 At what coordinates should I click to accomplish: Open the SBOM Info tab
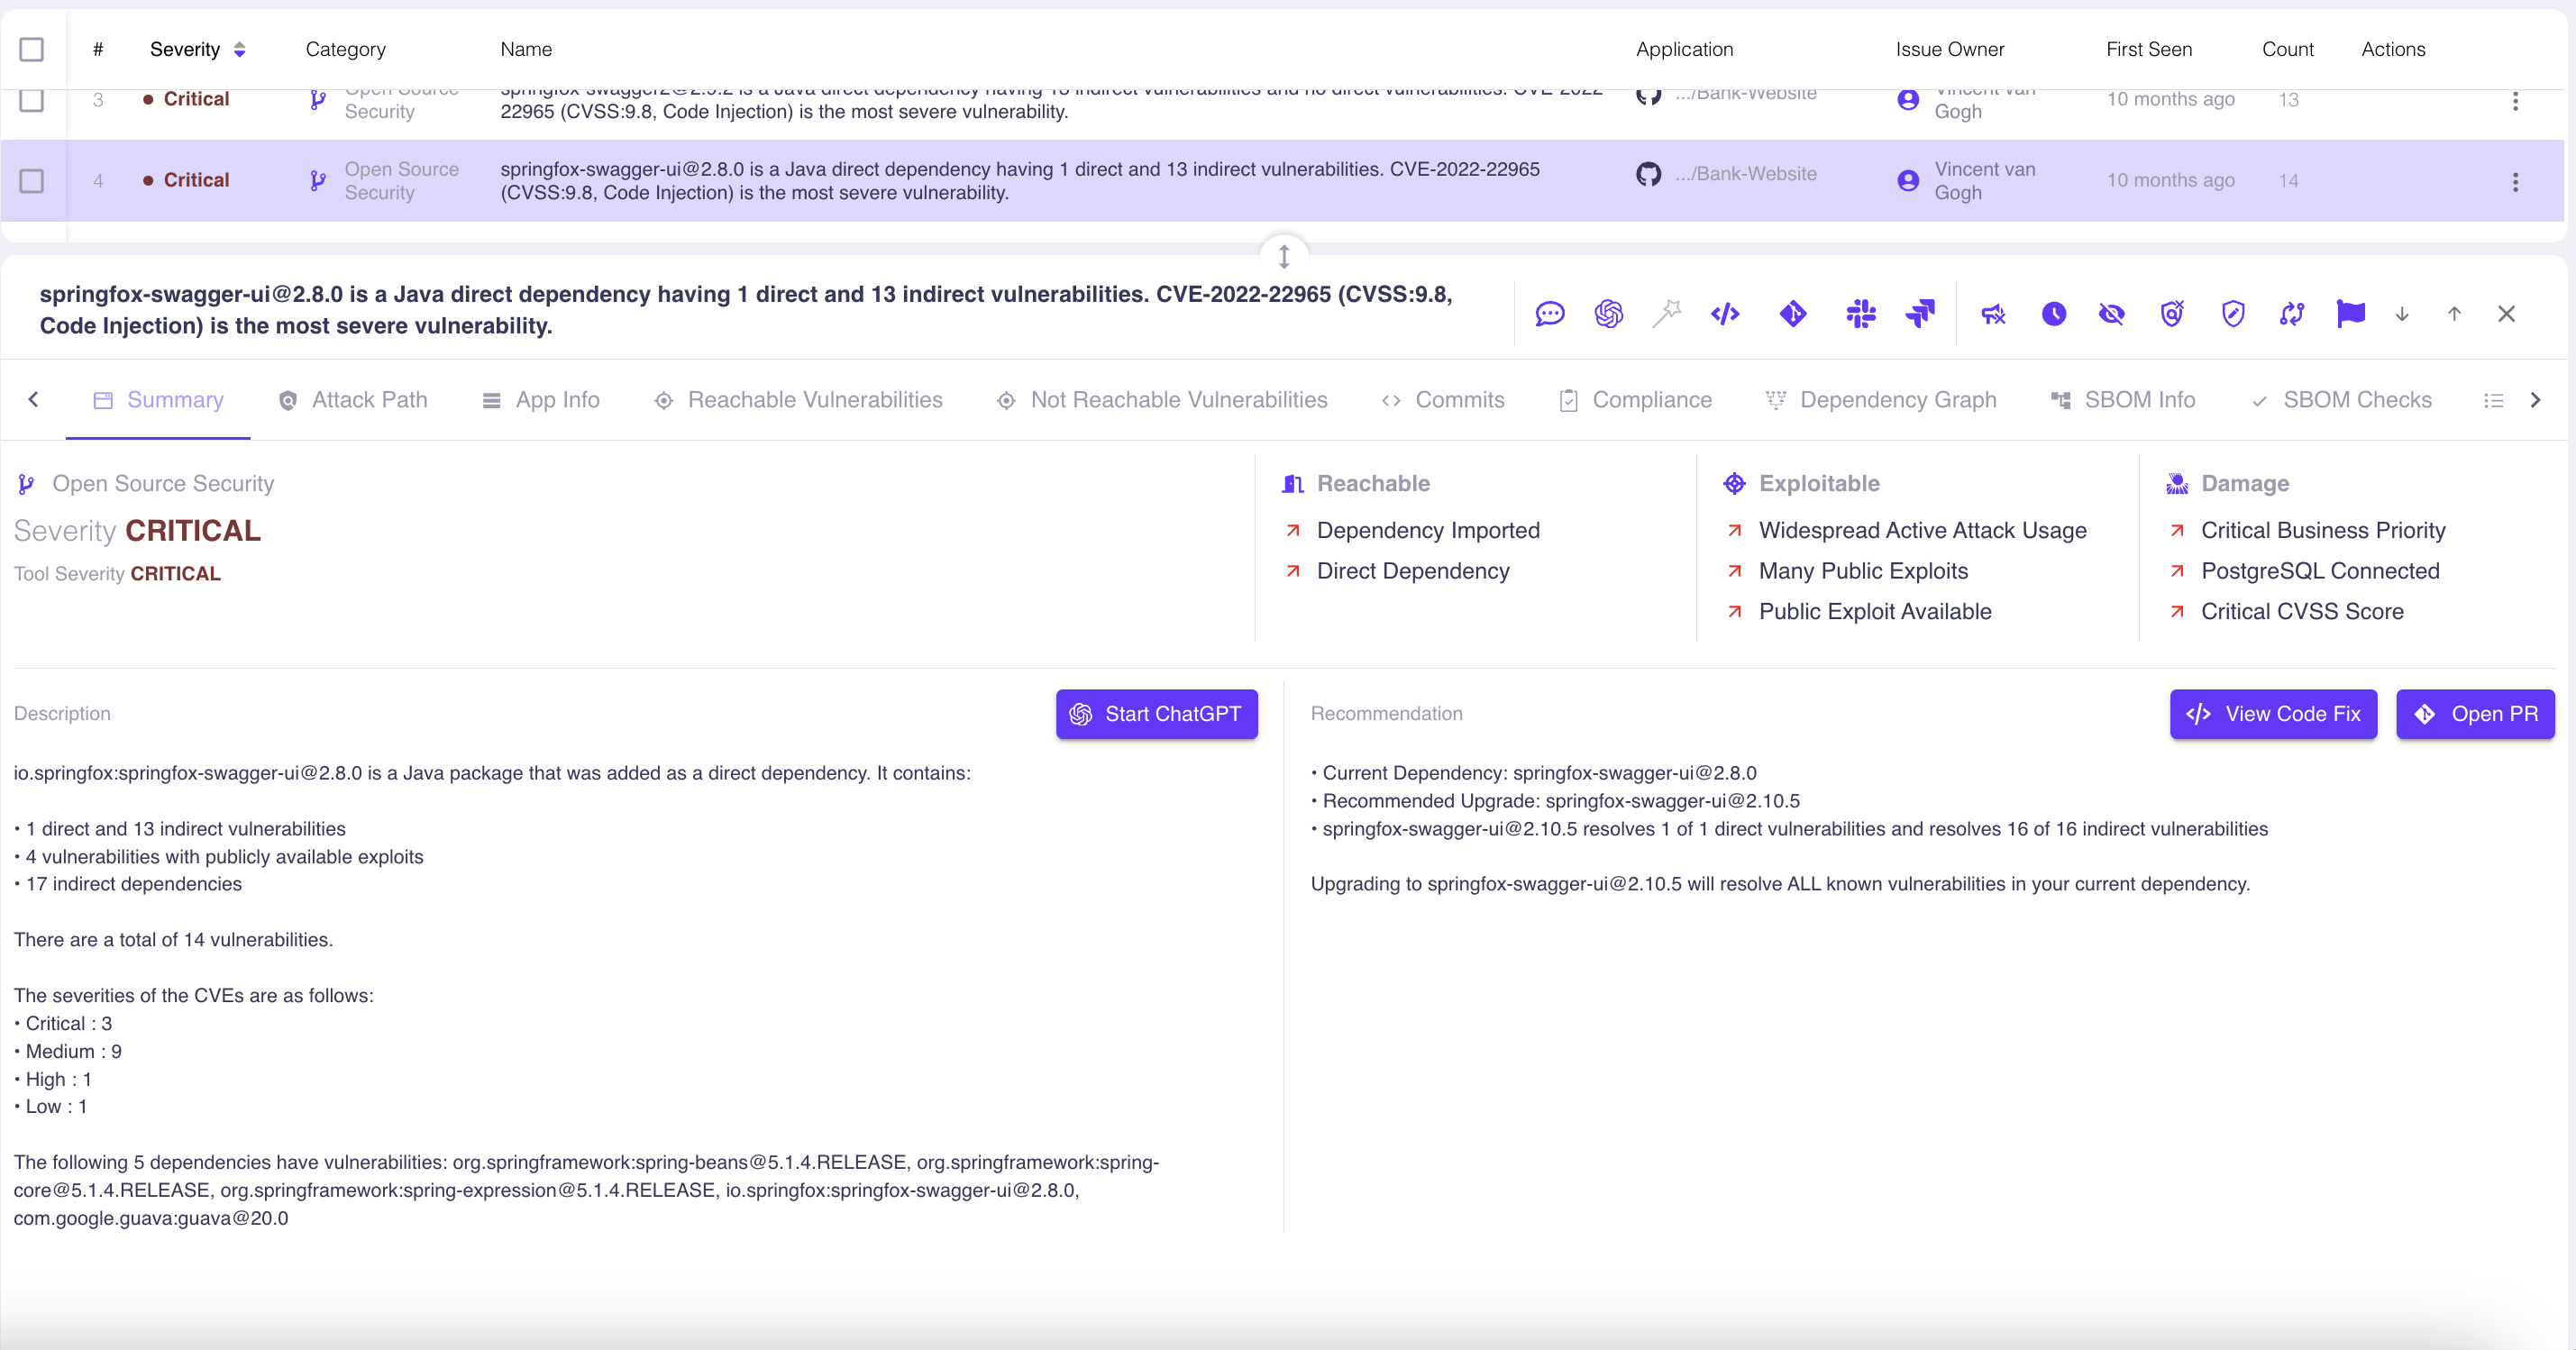click(2122, 400)
